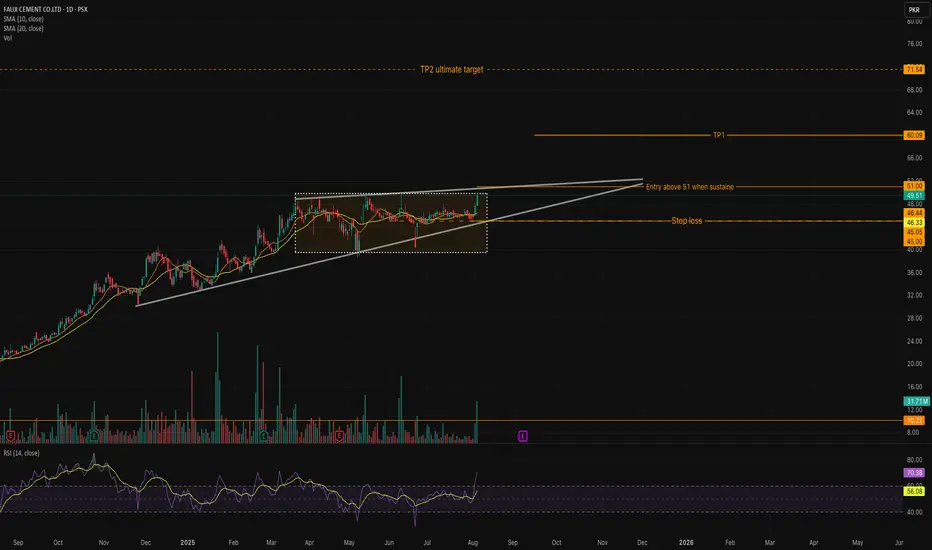Click the 28.00 price scale label

(x=914, y=318)
